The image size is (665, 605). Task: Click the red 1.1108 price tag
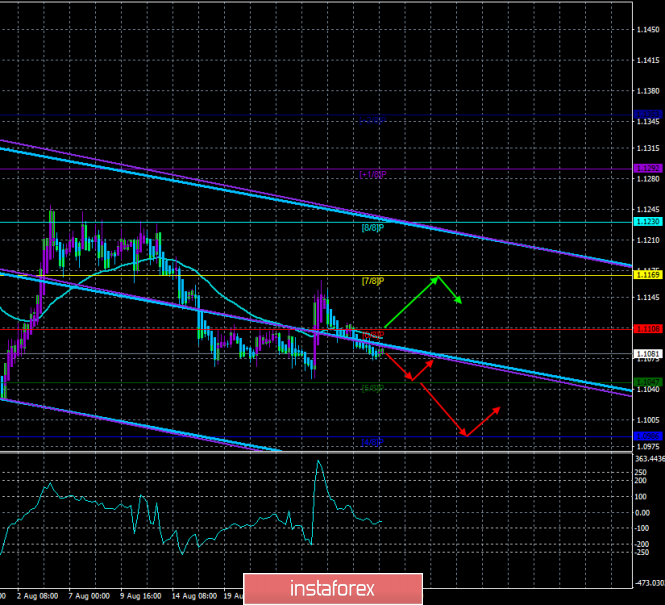pos(649,327)
